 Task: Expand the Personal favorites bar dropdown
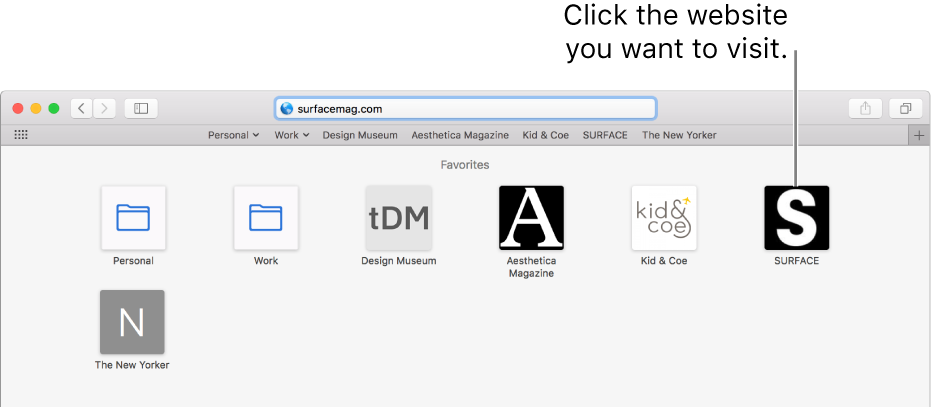coord(234,135)
